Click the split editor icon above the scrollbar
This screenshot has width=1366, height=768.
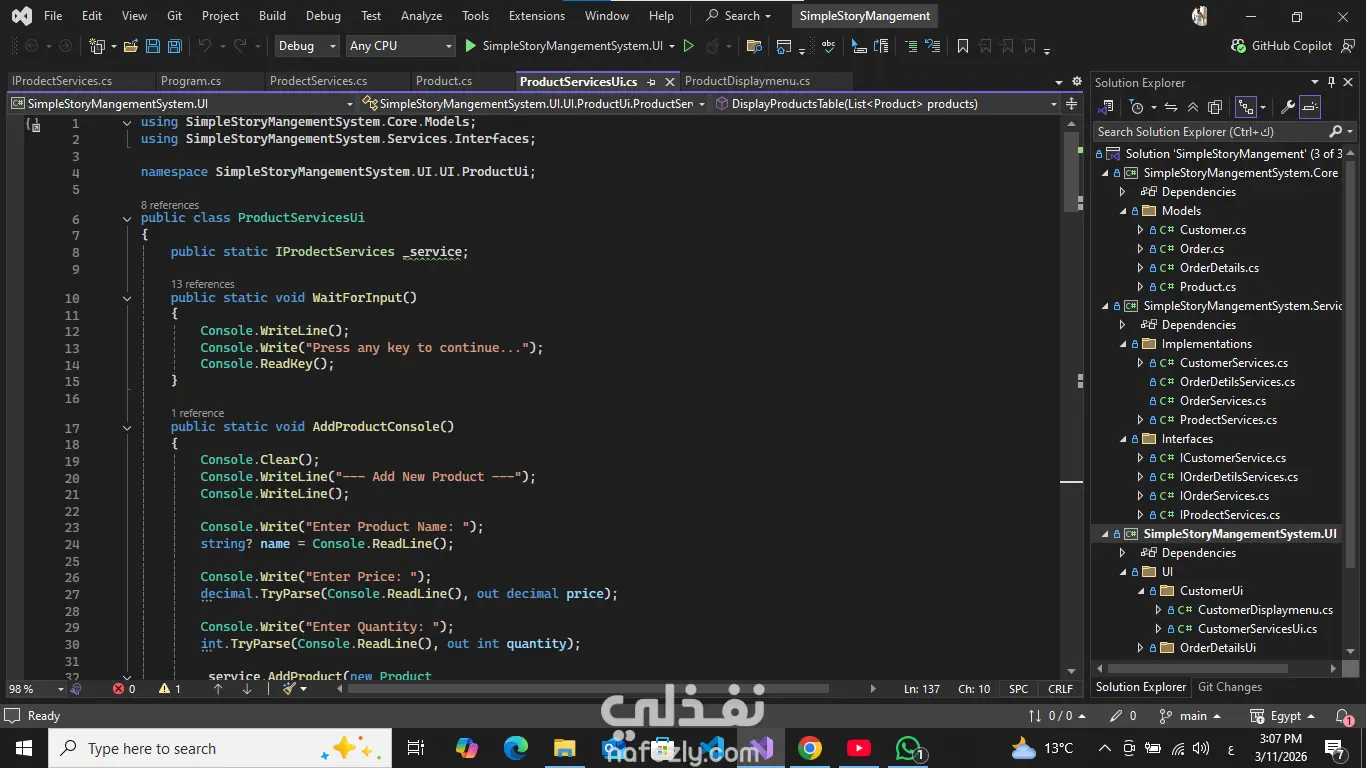1071,103
